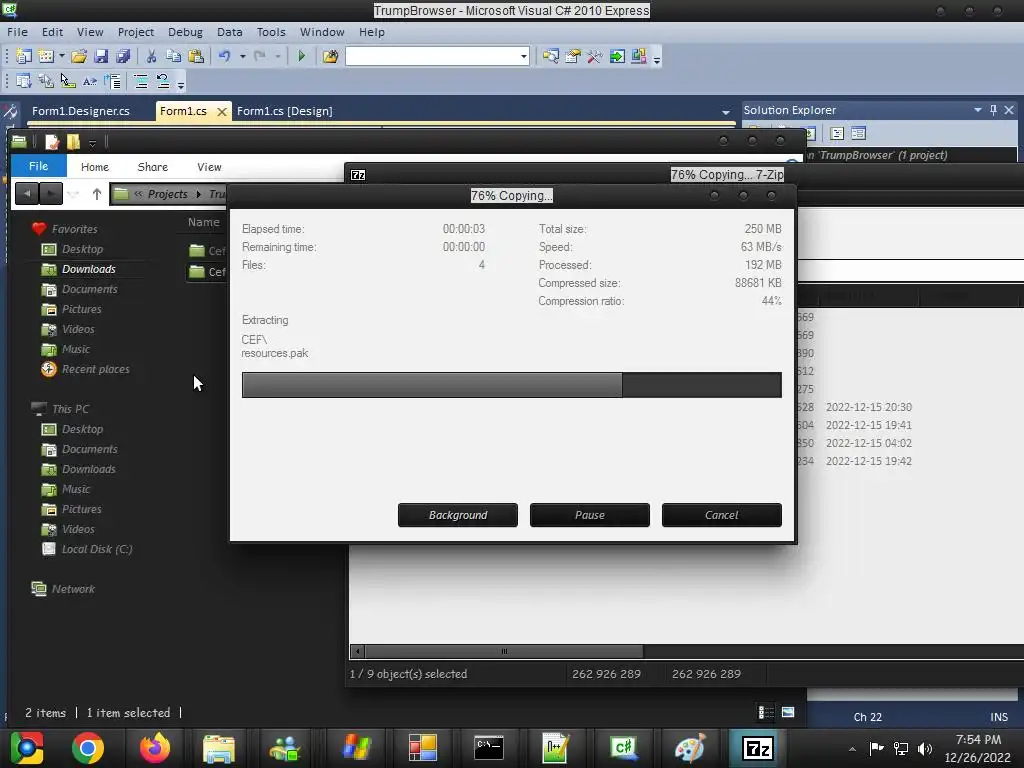Image resolution: width=1024 pixels, height=768 pixels.
Task: Save the current file with the floppy icon
Action: [x=101, y=56]
